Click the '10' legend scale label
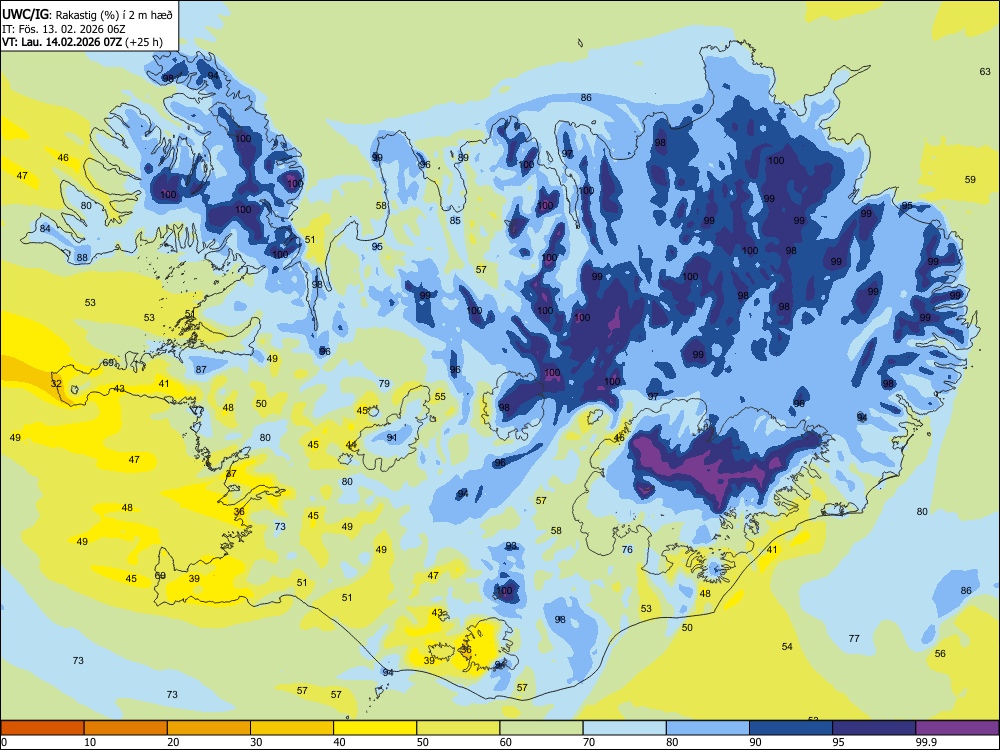Viewport: 1000px width, 750px height. 90,742
